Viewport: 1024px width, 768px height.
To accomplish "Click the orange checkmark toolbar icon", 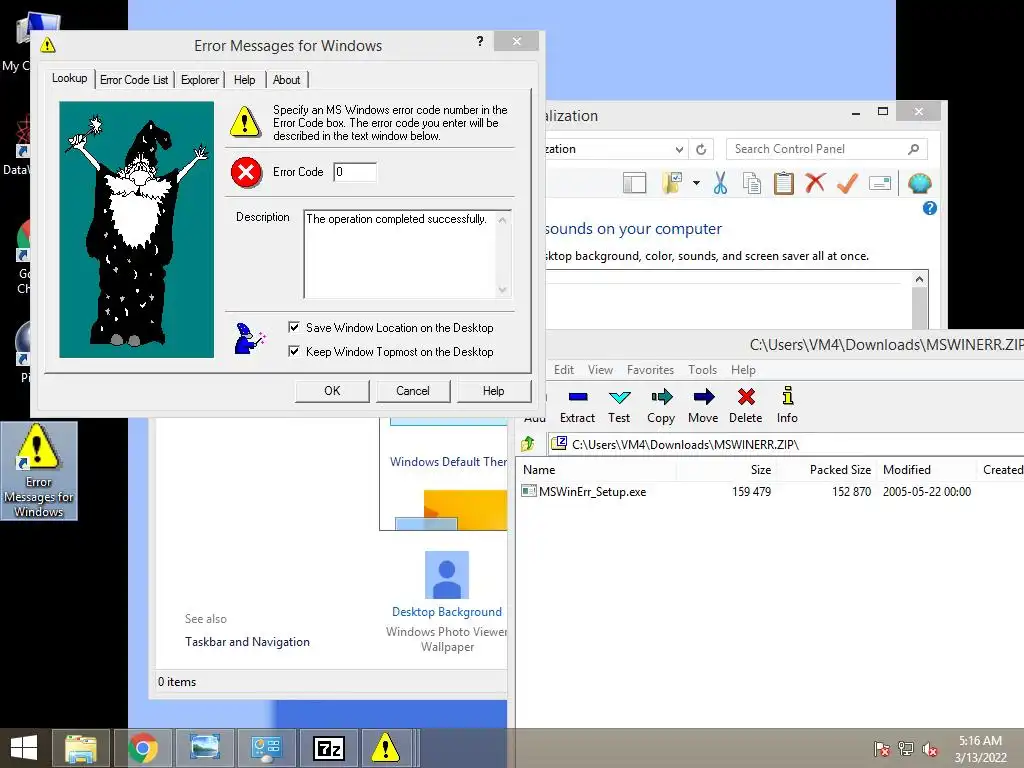I will coord(847,183).
